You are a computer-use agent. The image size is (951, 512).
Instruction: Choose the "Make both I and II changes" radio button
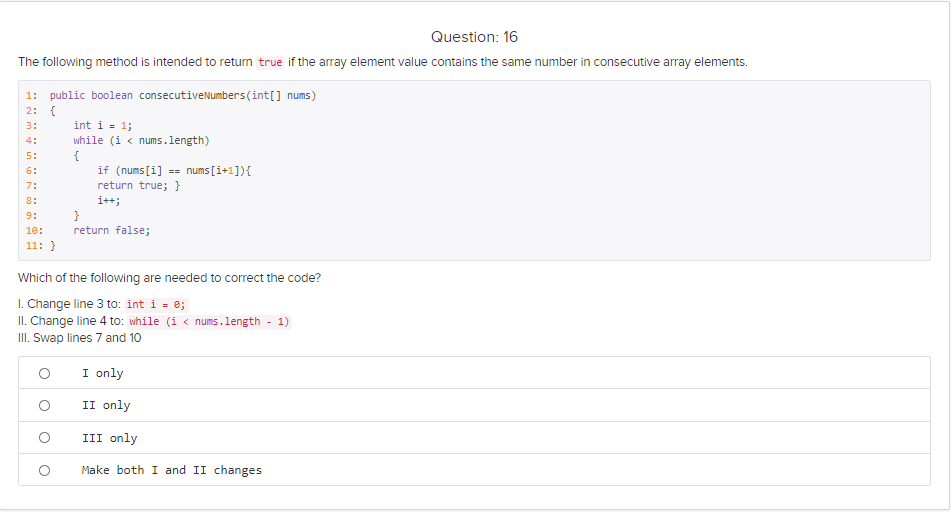pyautogui.click(x=44, y=470)
